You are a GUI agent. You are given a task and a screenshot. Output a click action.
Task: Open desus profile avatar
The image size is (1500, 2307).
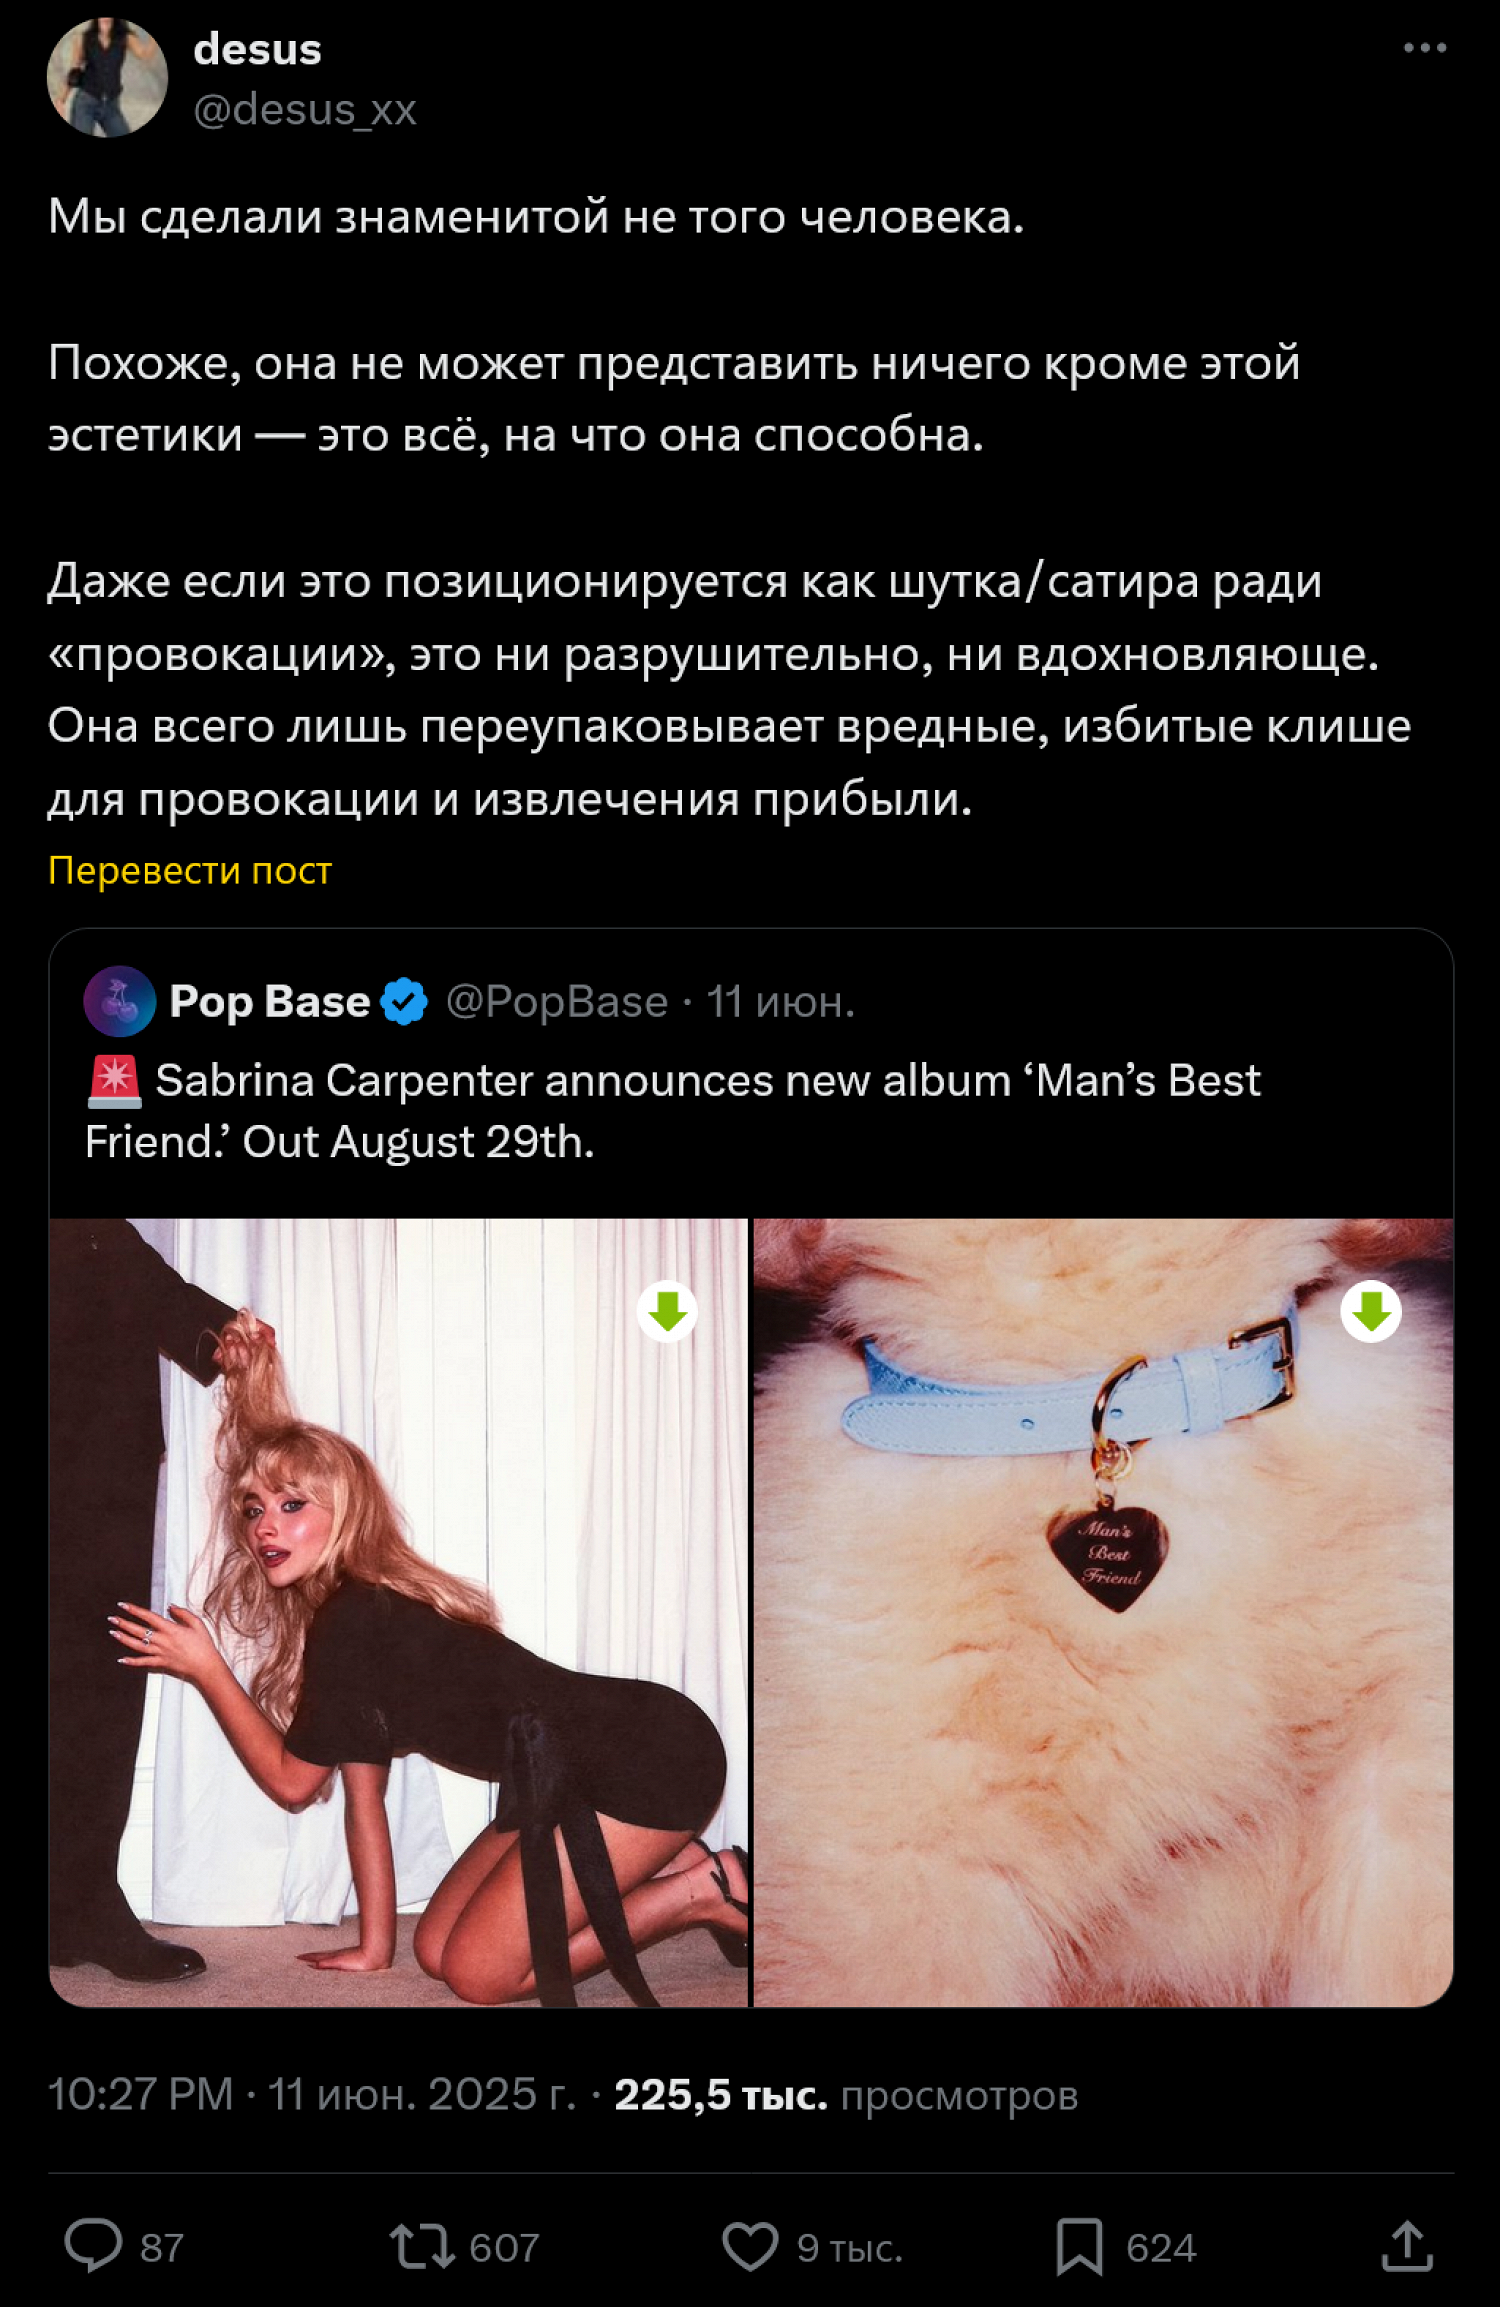tap(107, 77)
